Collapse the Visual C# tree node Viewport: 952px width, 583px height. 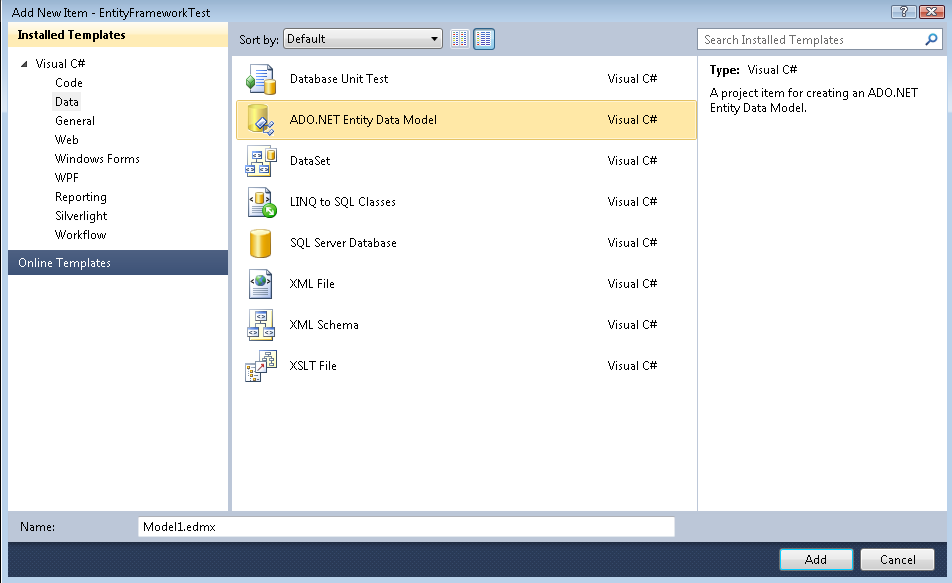point(24,64)
